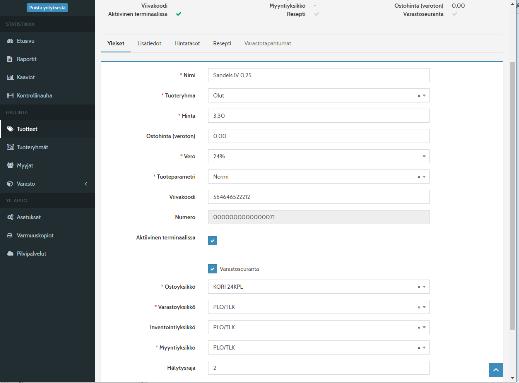Screen dimensions: 519x383
Task: Go to Kaaviot in the sidebar
Action: point(47,77)
